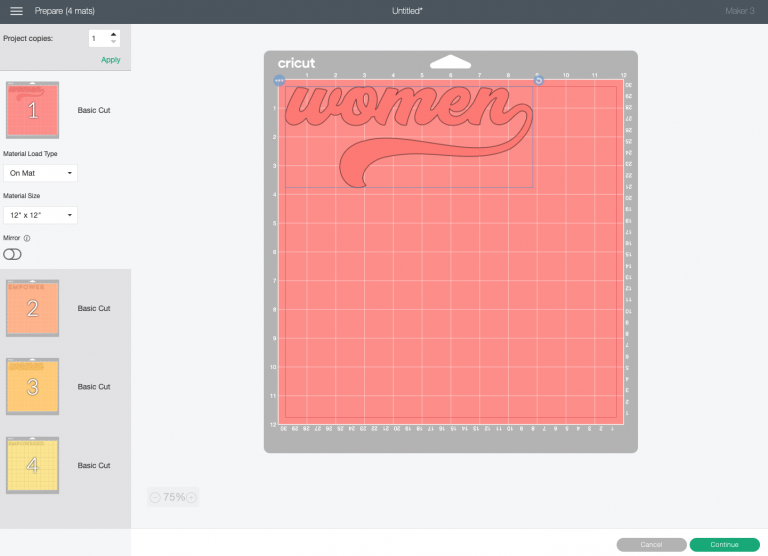The width and height of the screenshot is (768, 556).
Task: Open the Material Load Type dropdown
Action: (x=41, y=173)
